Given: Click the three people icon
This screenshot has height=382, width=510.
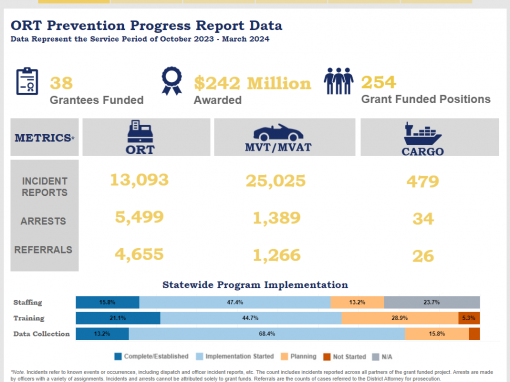Looking at the screenshot, I should pyautogui.click(x=339, y=81).
